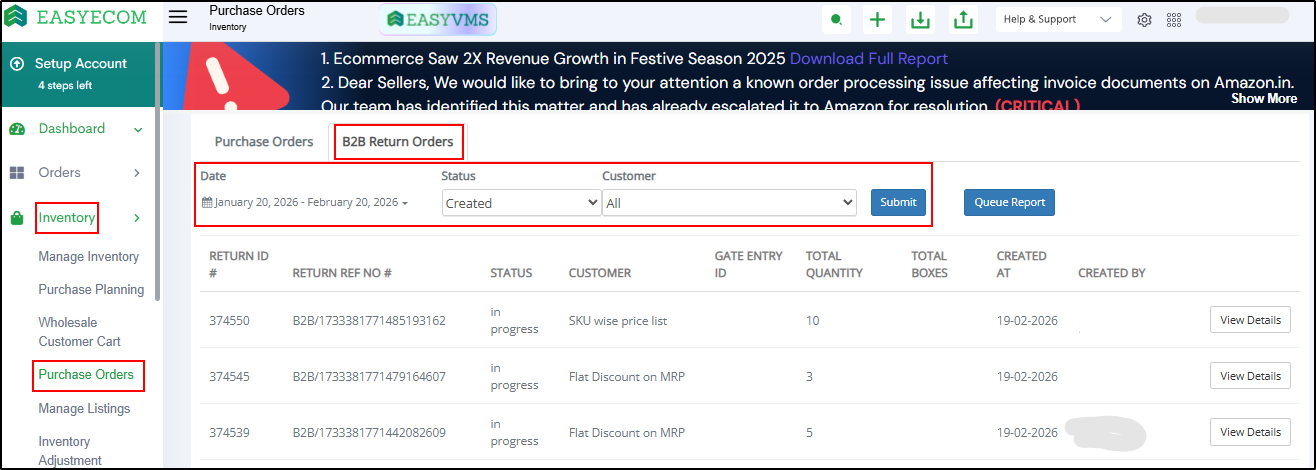
Task: Click the hamburger menu icon
Action: (178, 18)
